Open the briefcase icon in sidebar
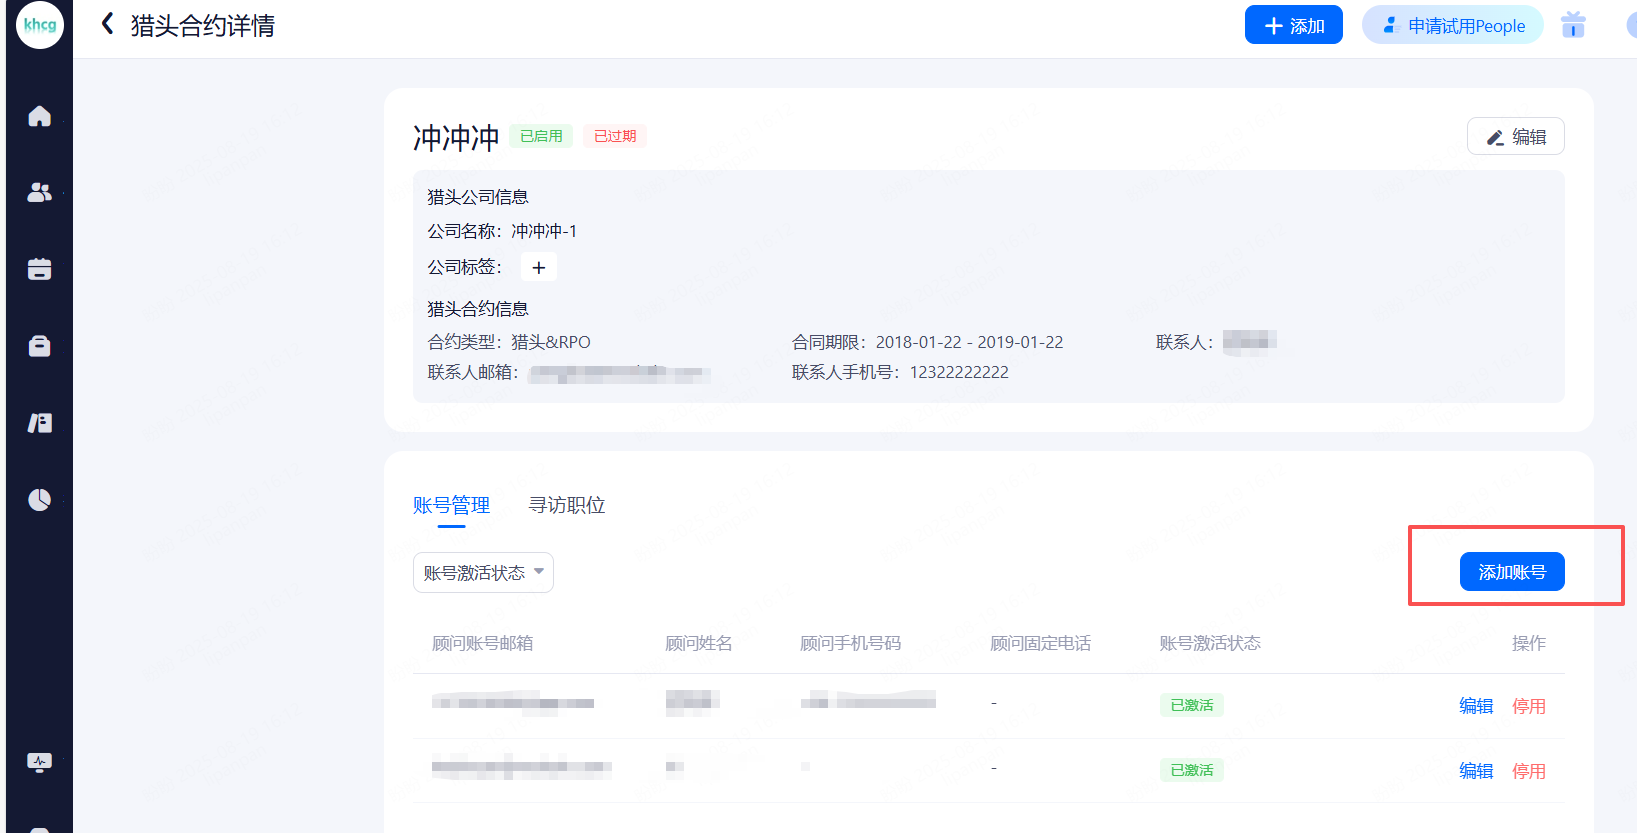This screenshot has height=833, width=1637. tap(40, 346)
